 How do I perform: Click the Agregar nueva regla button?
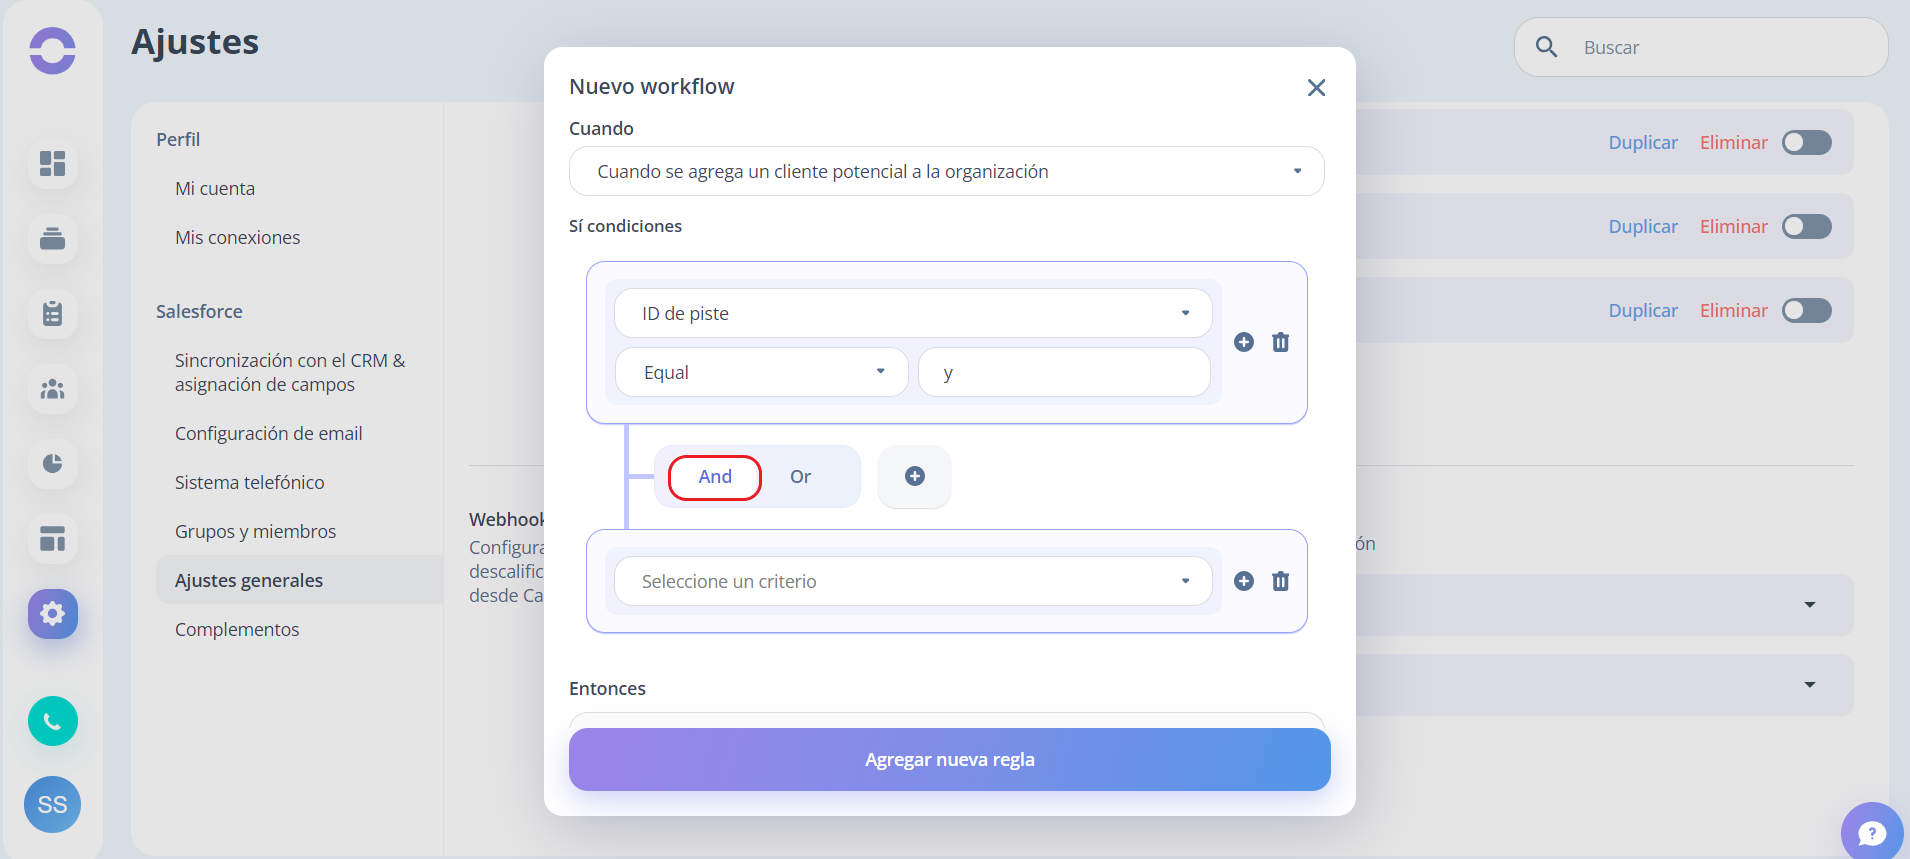coord(950,759)
